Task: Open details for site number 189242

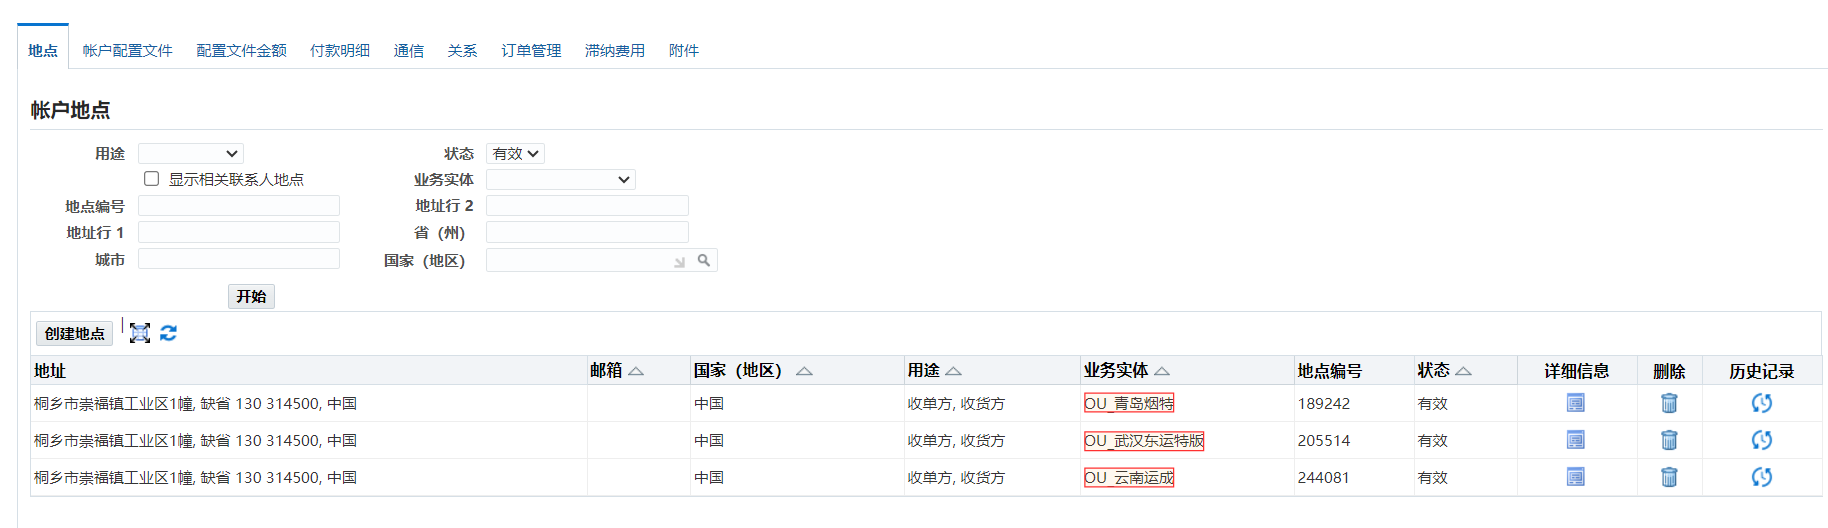Action: pos(1575,403)
